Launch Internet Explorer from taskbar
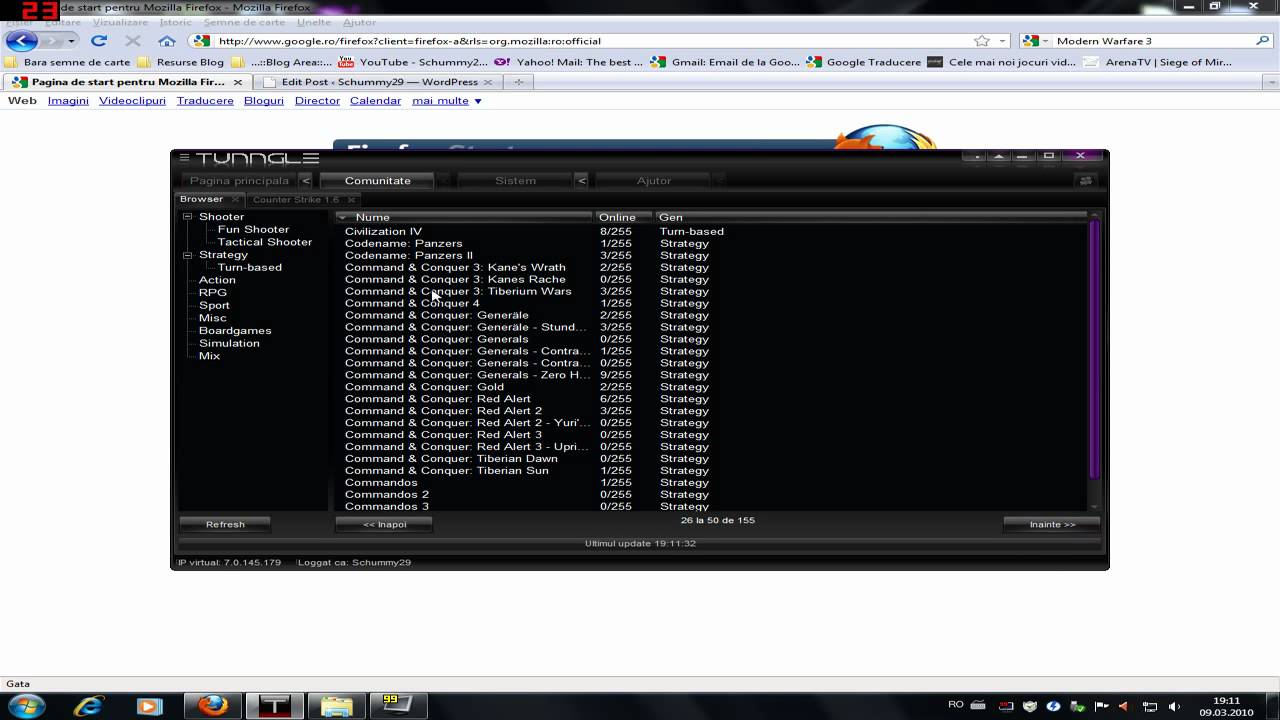Viewport: 1280px width, 720px height. [89, 705]
